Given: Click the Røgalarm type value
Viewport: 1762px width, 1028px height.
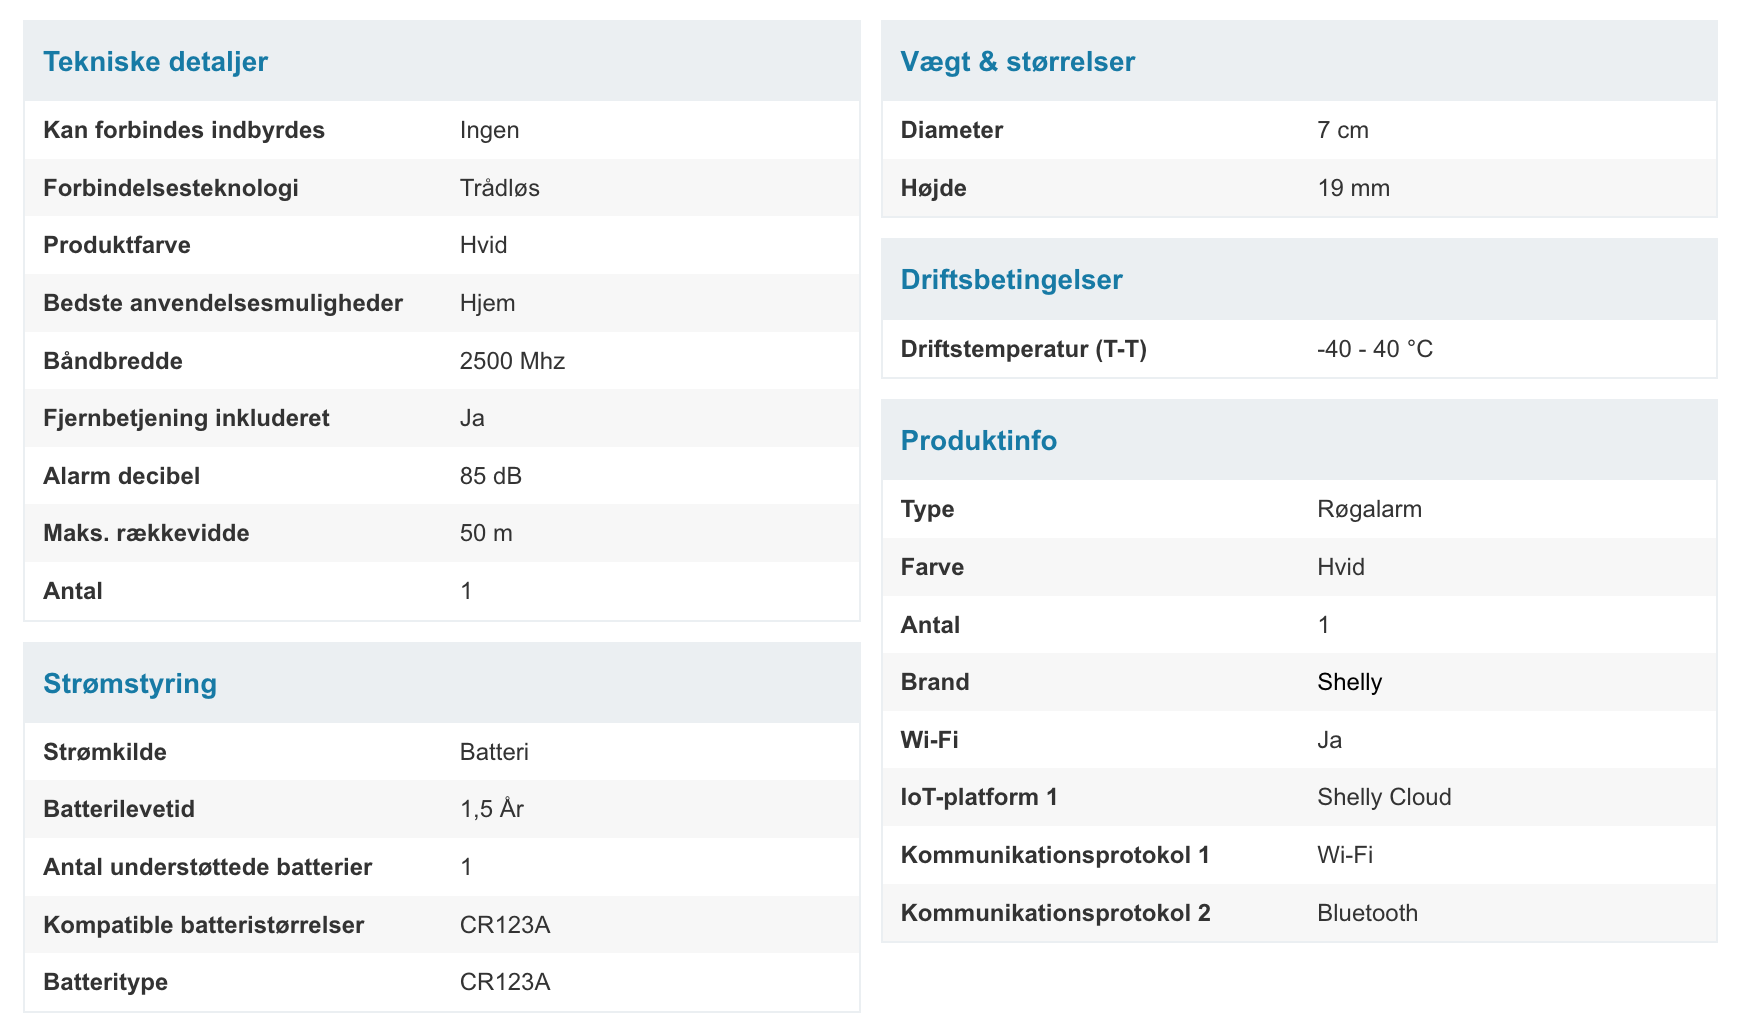Looking at the screenshot, I should point(1369,509).
